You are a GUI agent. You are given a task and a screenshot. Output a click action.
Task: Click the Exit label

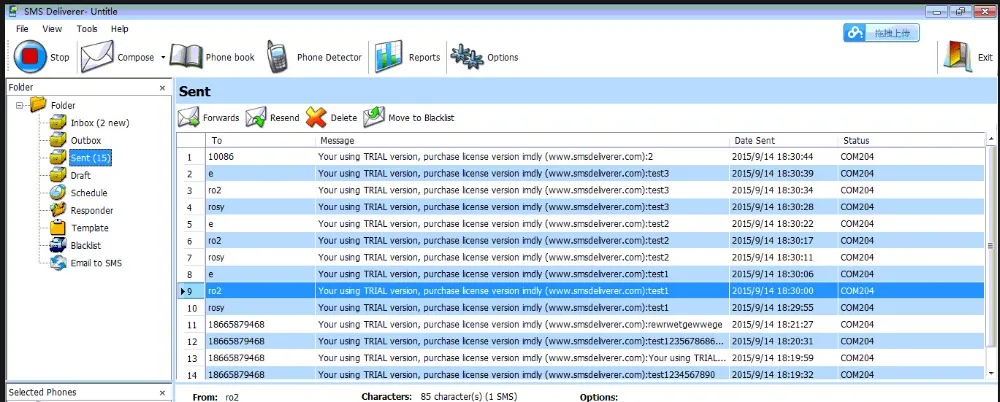point(985,57)
